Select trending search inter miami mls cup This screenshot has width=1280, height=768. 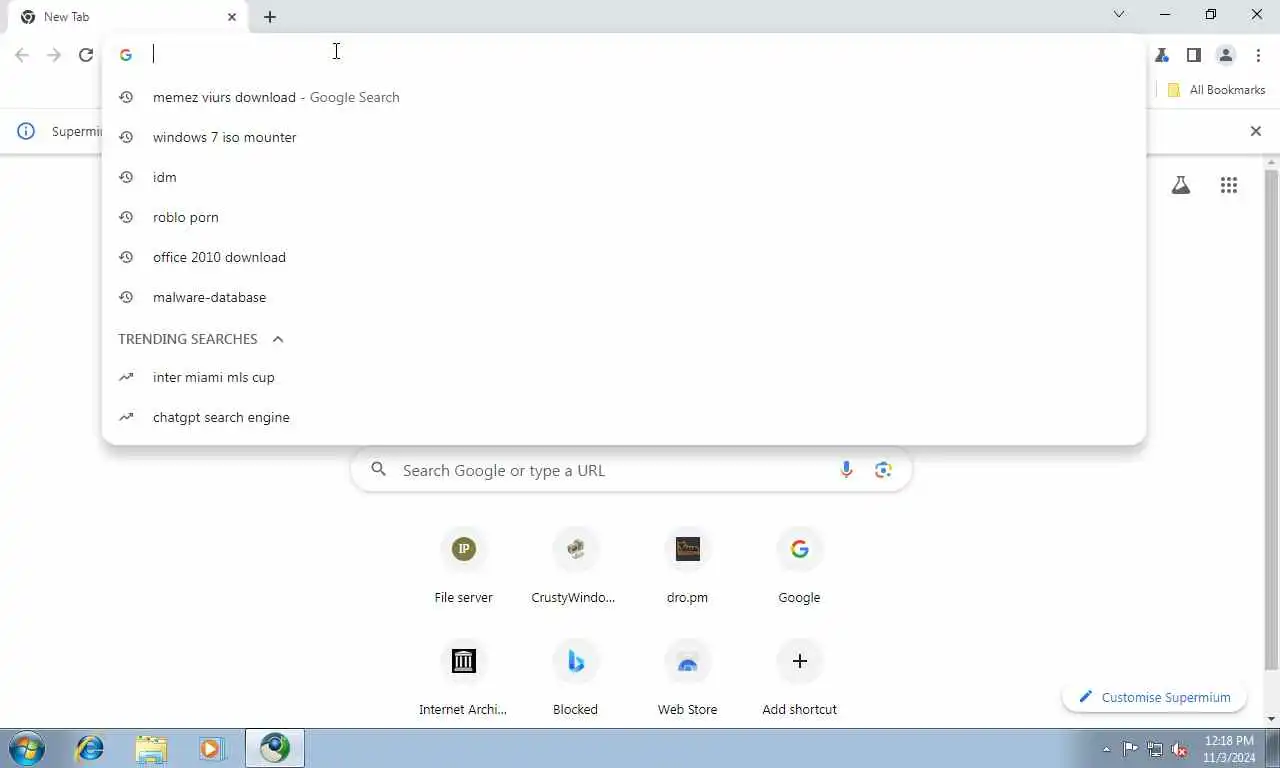[624, 377]
